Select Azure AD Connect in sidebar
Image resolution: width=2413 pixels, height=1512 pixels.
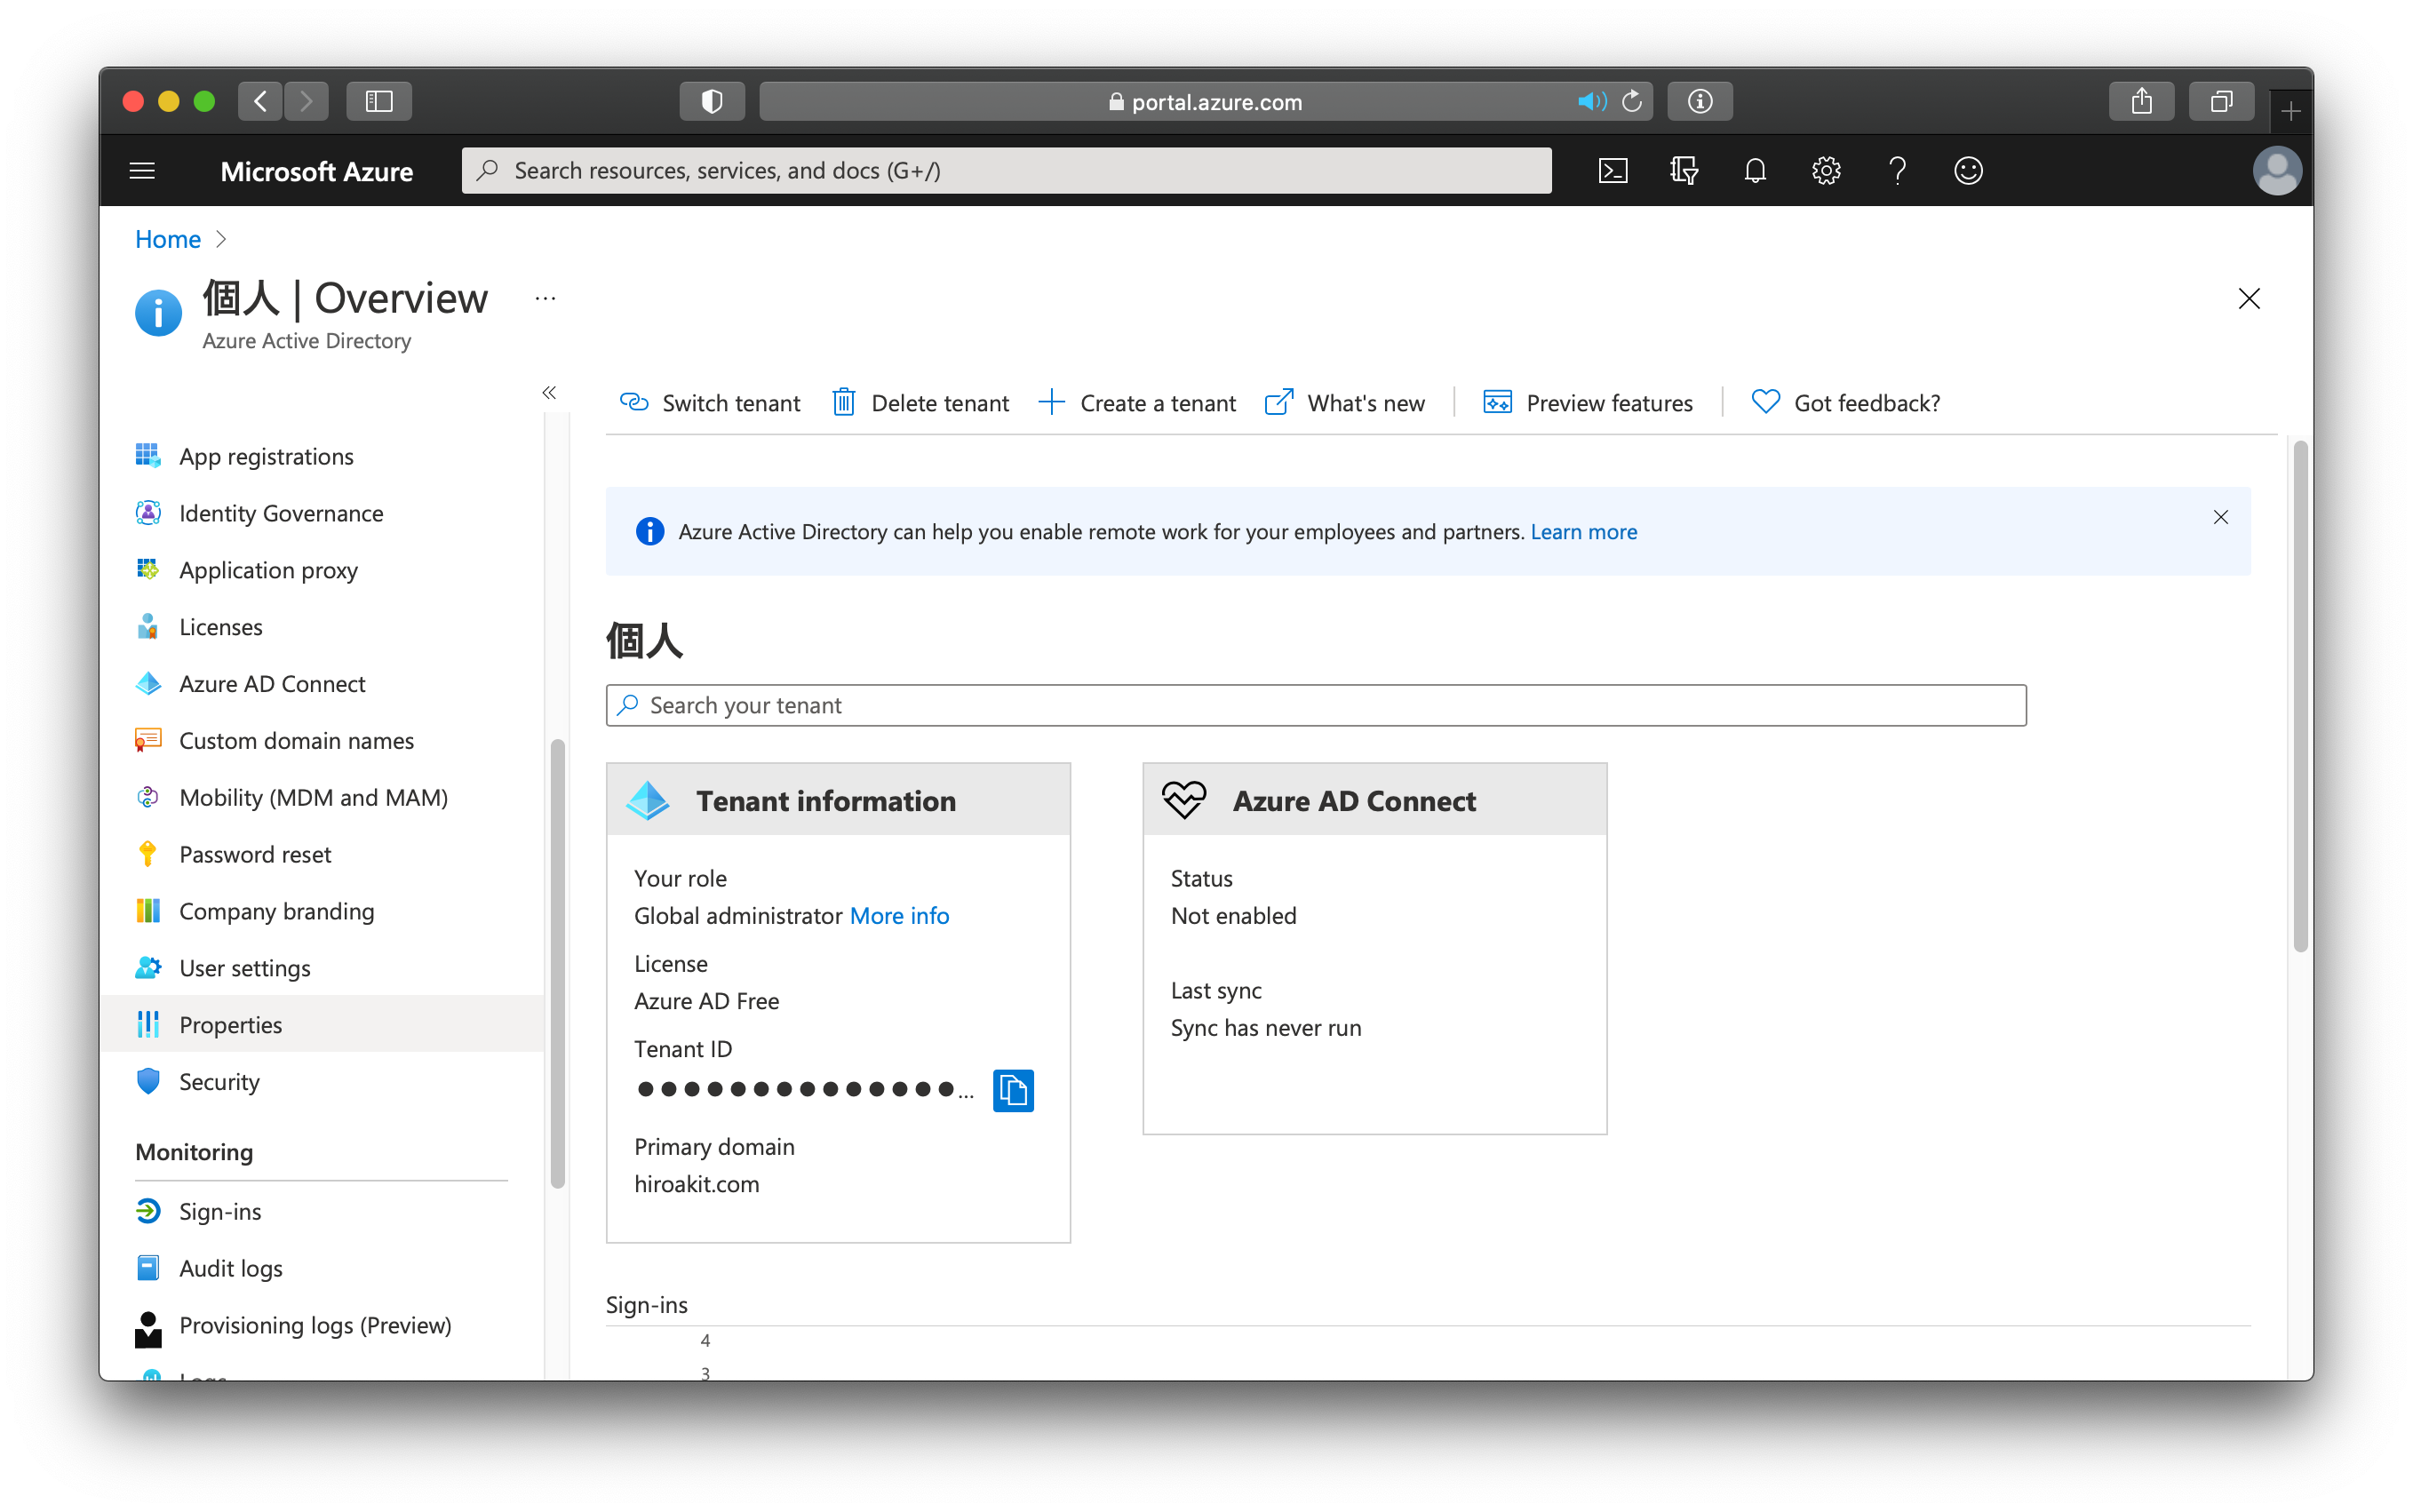coord(272,684)
